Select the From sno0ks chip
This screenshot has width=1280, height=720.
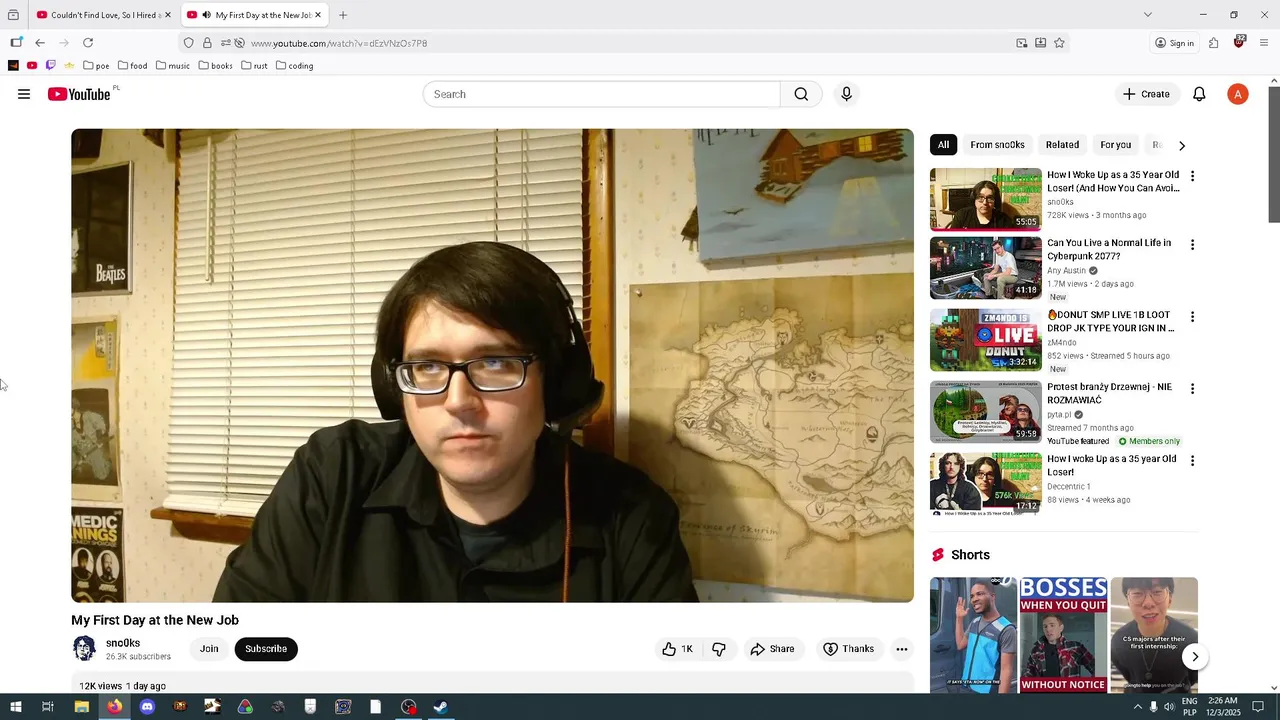(x=997, y=145)
